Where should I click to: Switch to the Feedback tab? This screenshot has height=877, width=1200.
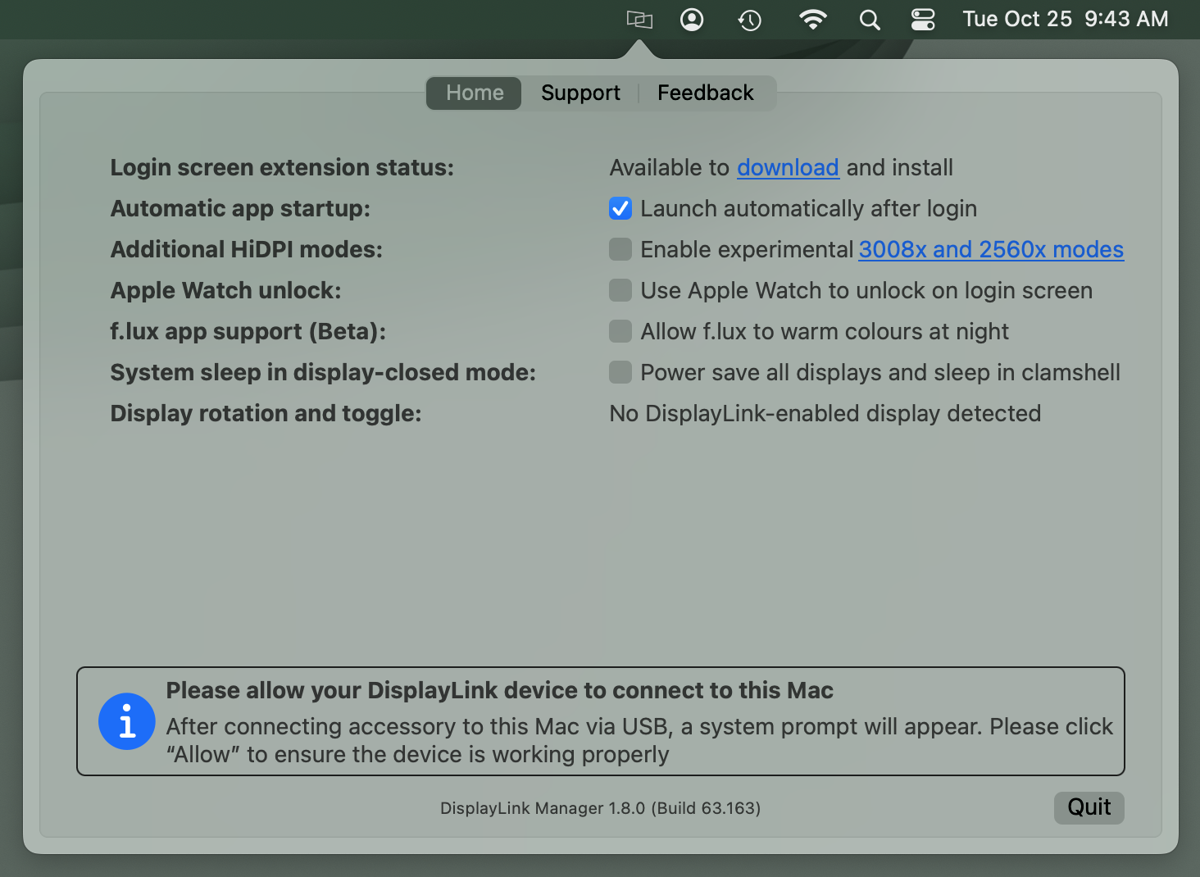705,92
